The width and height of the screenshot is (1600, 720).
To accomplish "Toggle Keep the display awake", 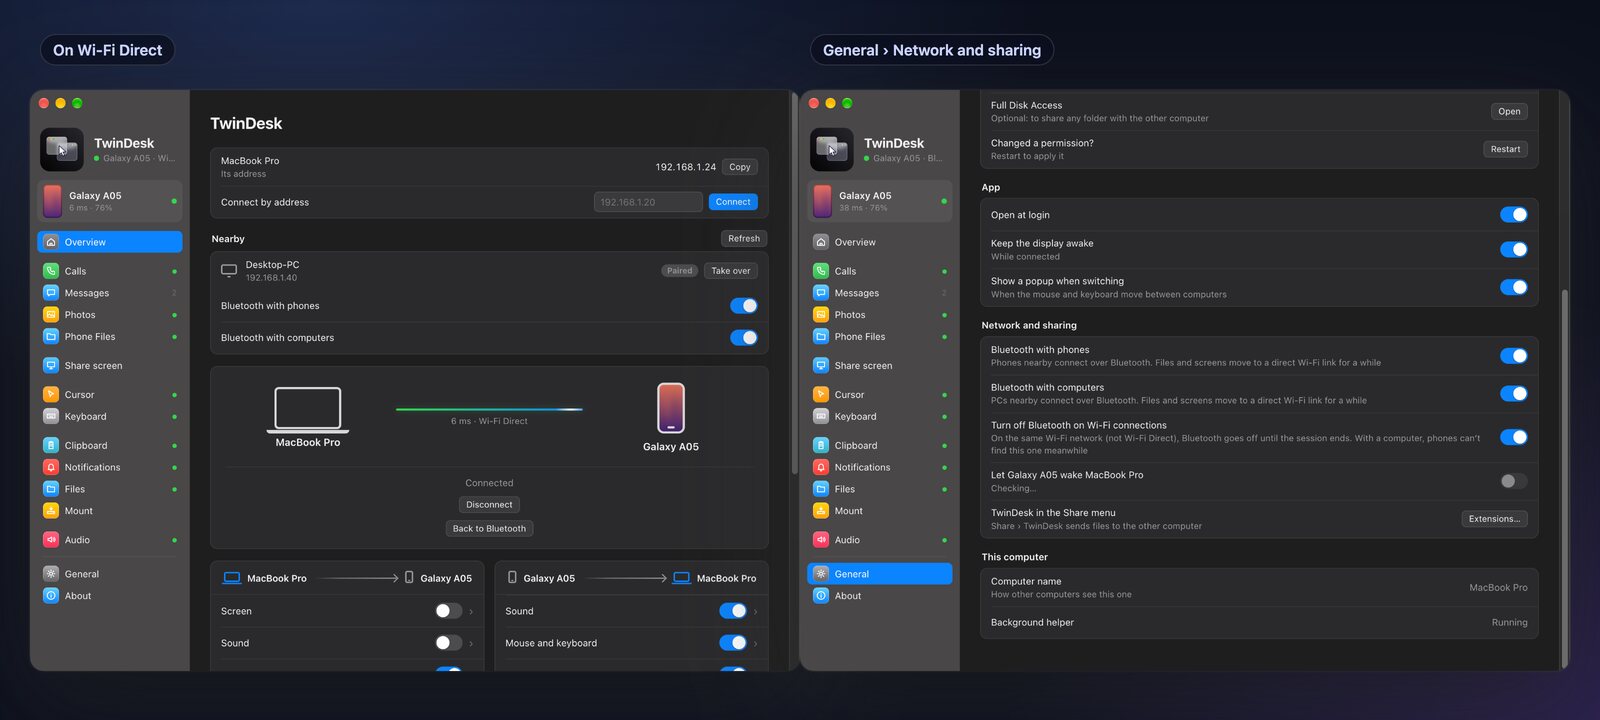I will (x=1514, y=250).
